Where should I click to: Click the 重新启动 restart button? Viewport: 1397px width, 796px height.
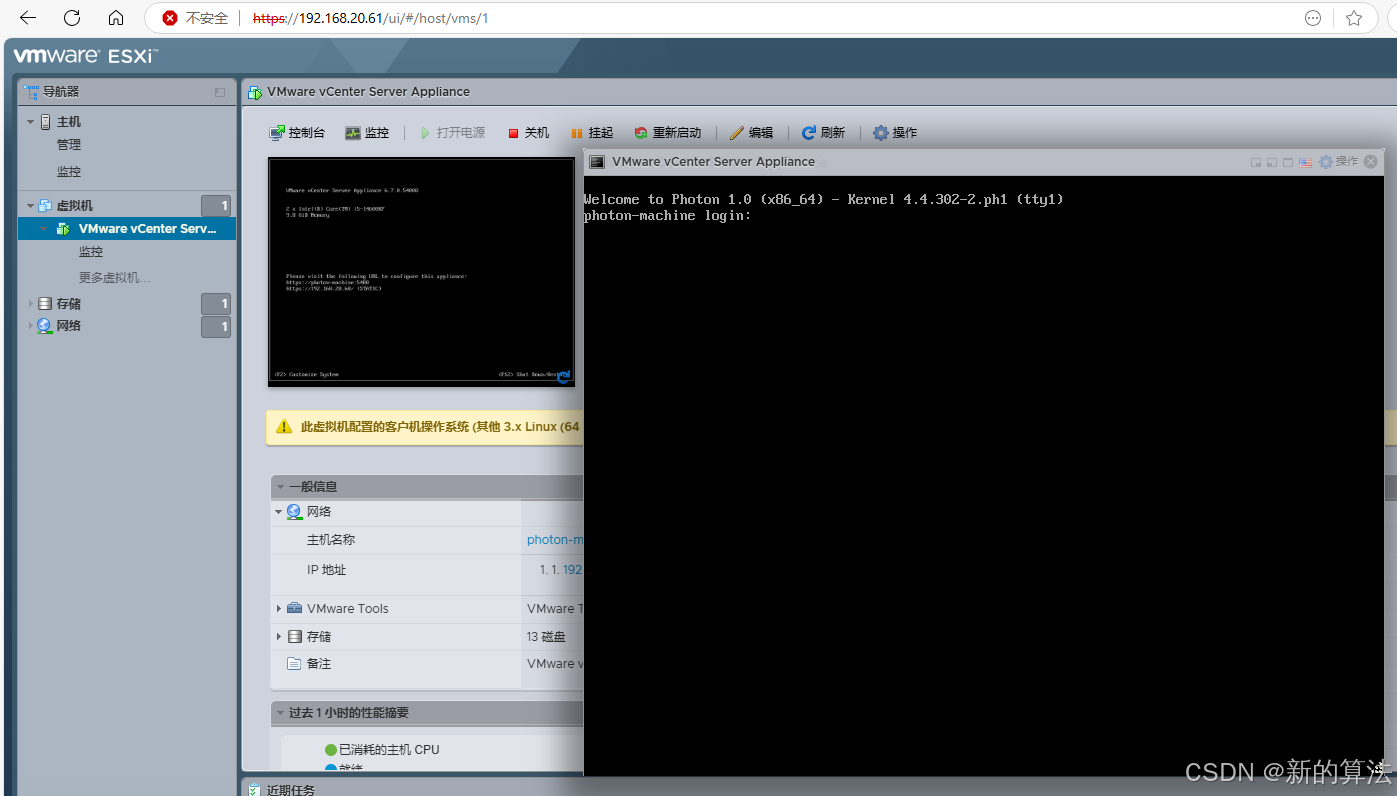point(668,133)
